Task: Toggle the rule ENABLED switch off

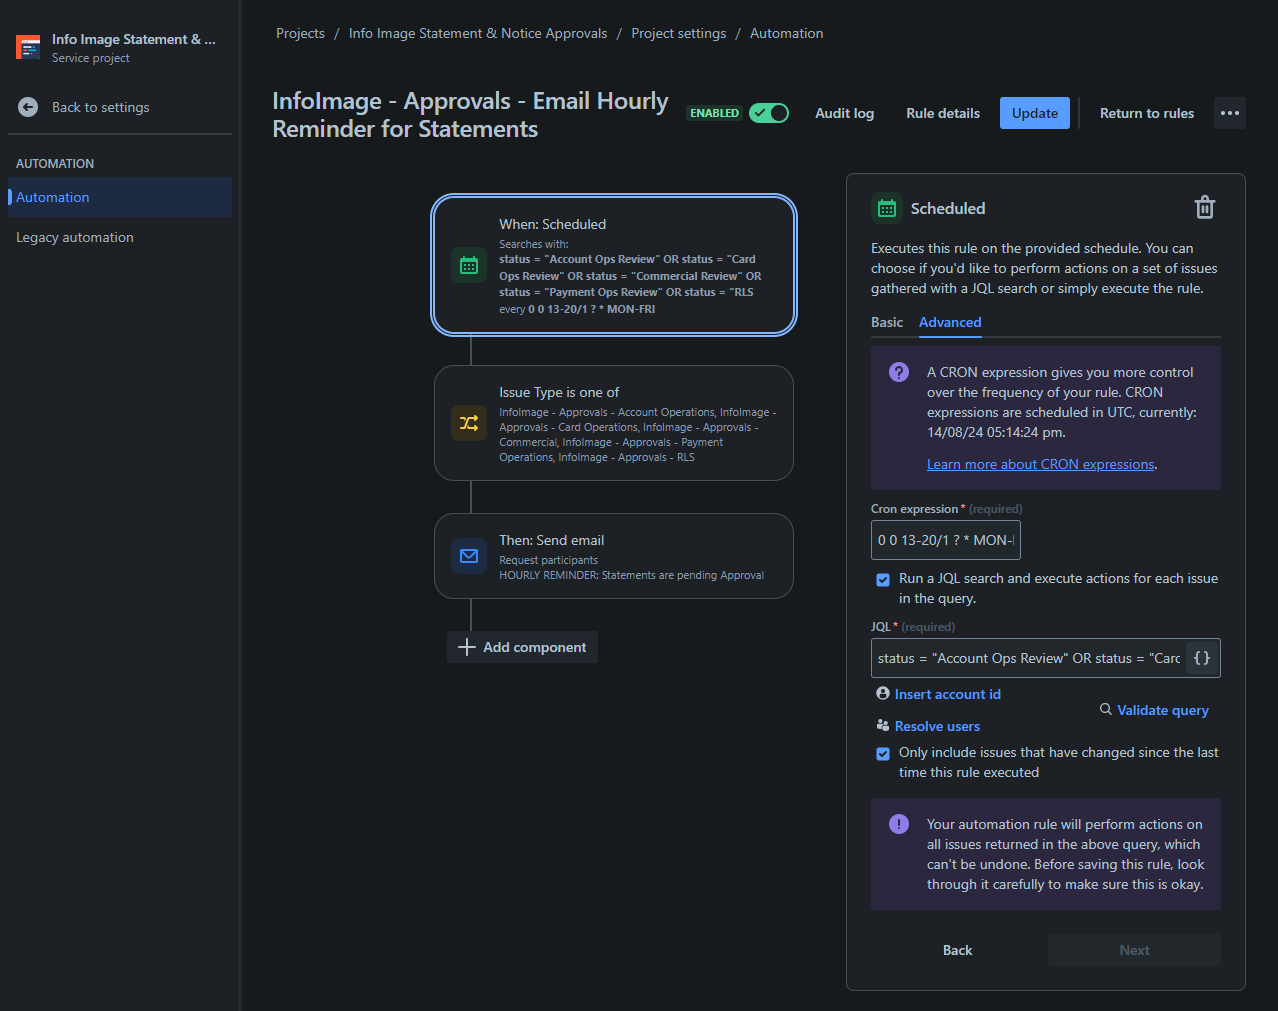Action: [769, 113]
